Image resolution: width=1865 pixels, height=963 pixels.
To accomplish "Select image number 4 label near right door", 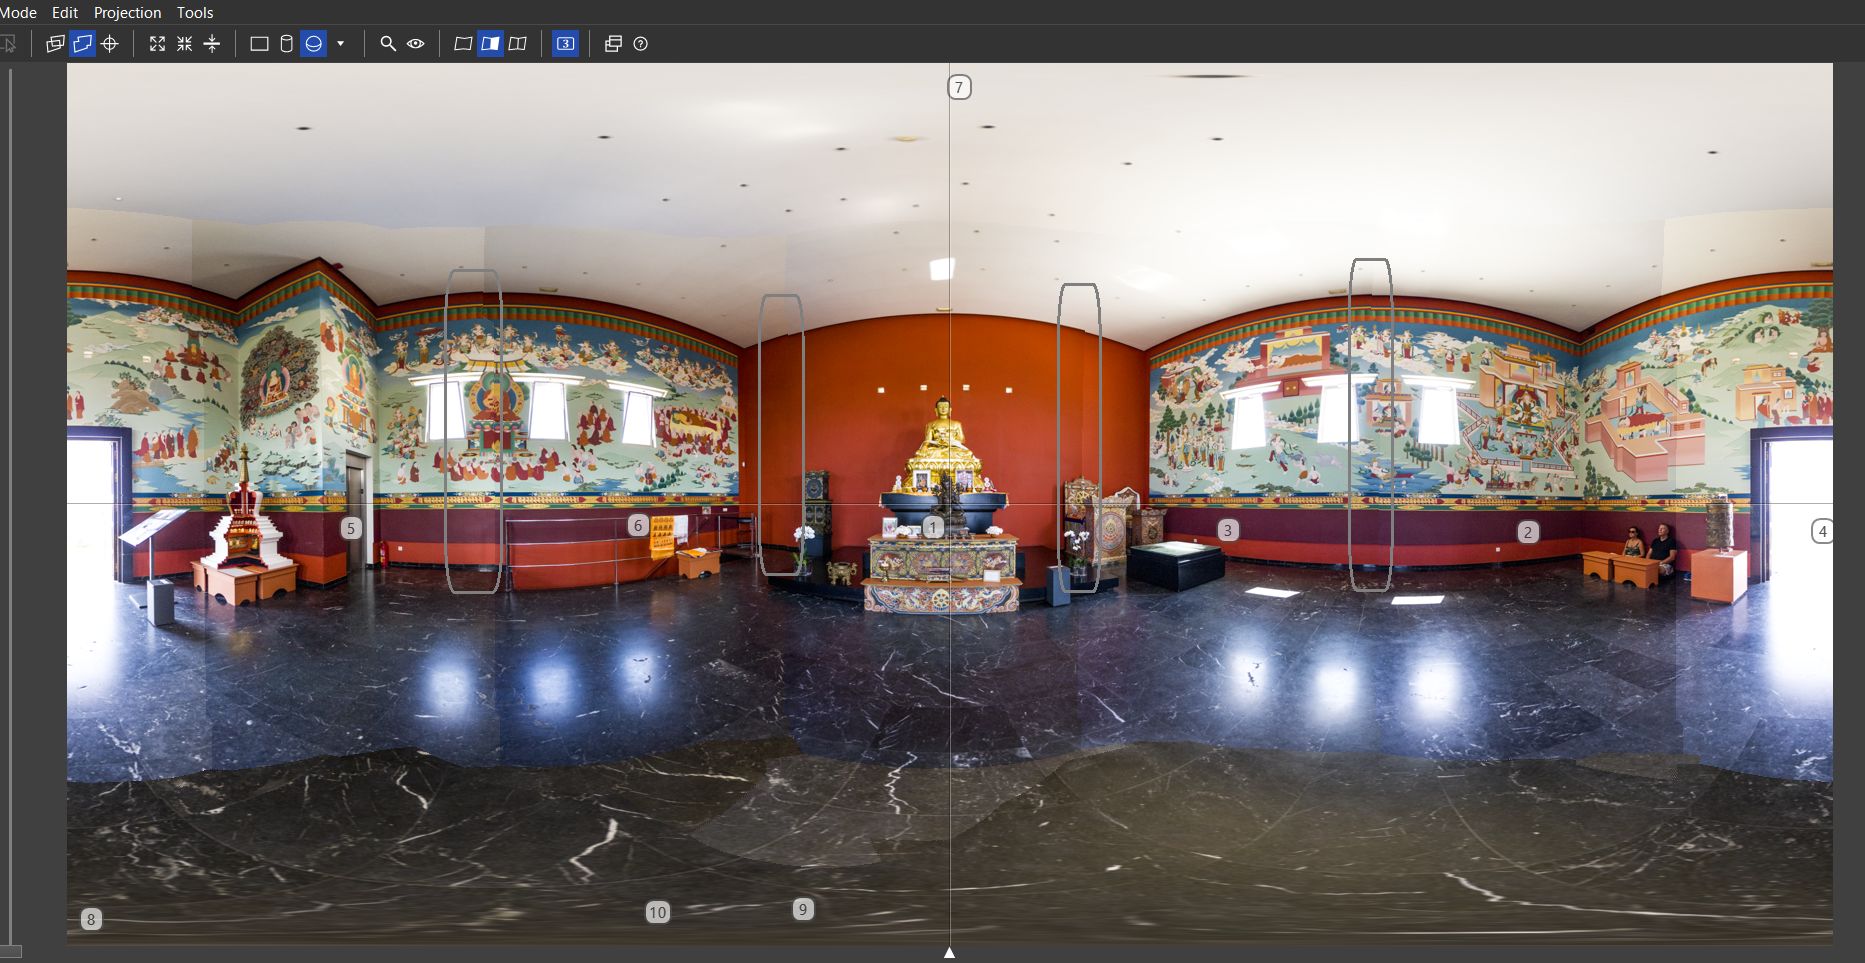I will (x=1822, y=531).
